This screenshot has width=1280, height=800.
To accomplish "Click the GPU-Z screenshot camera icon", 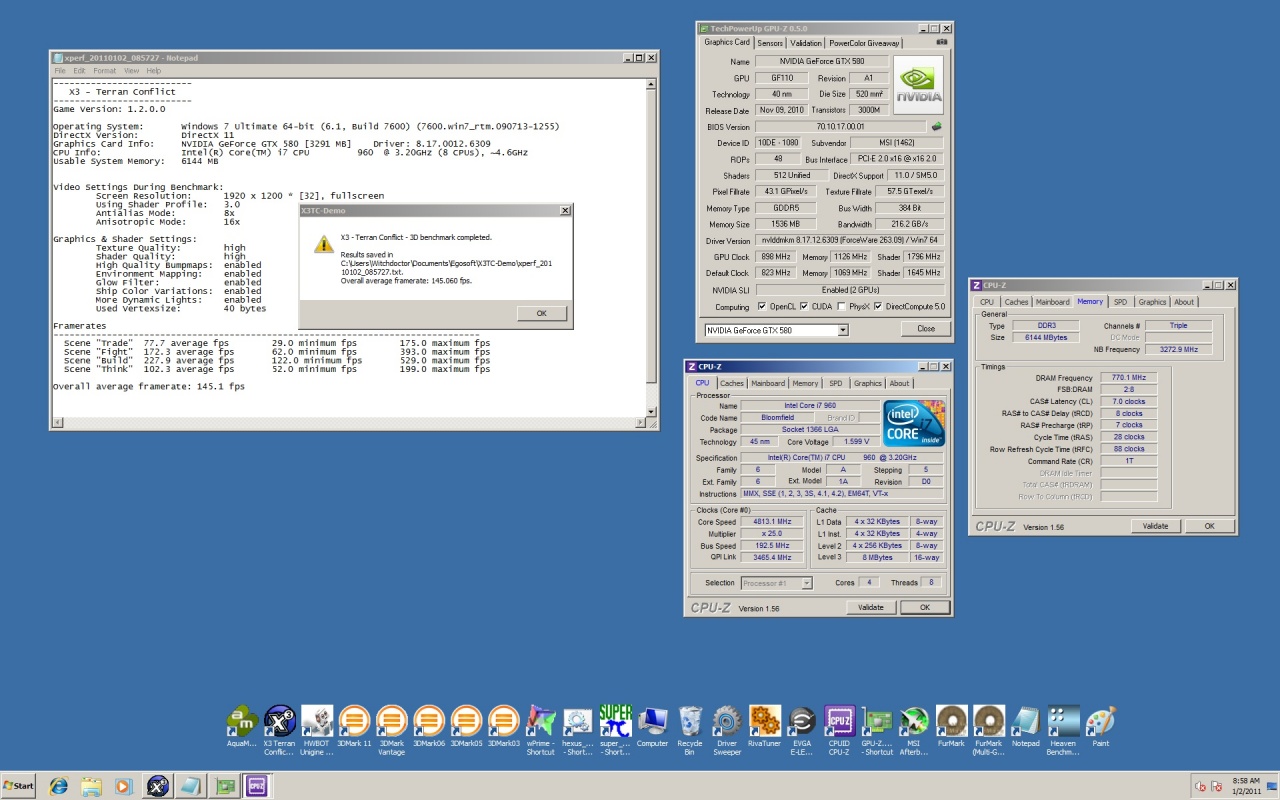I will pos(941,43).
